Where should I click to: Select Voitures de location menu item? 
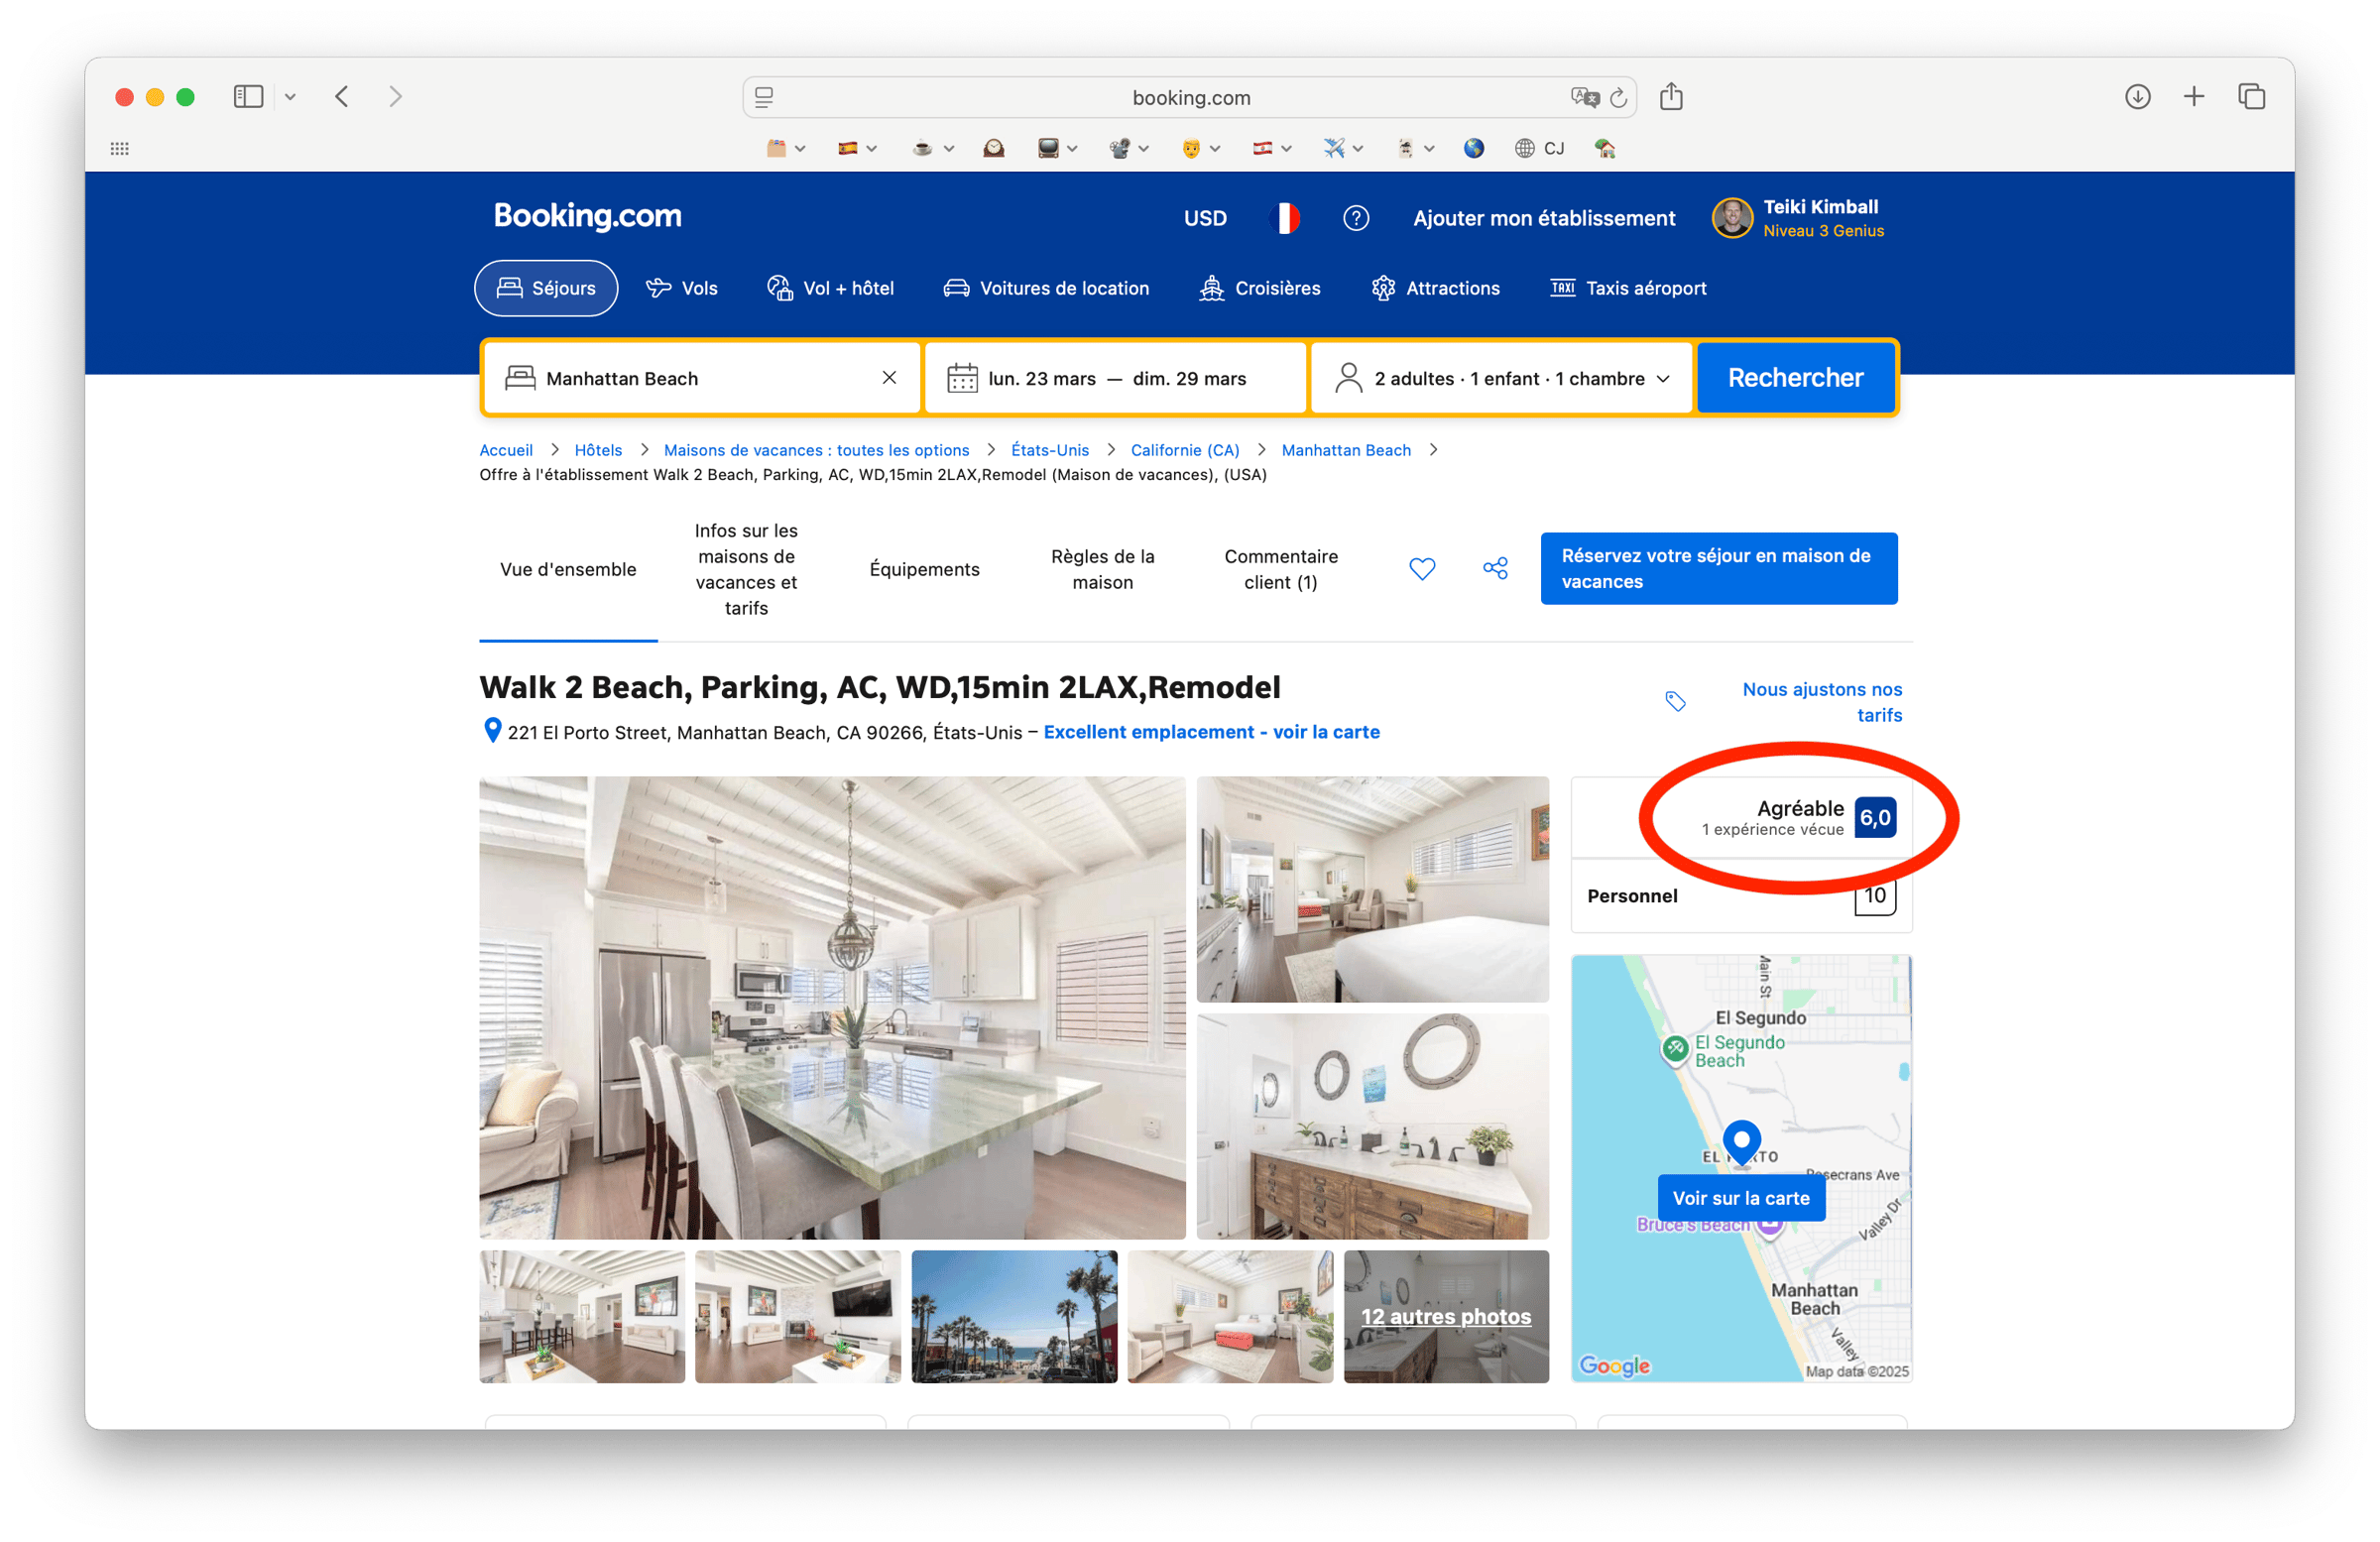1046,289
